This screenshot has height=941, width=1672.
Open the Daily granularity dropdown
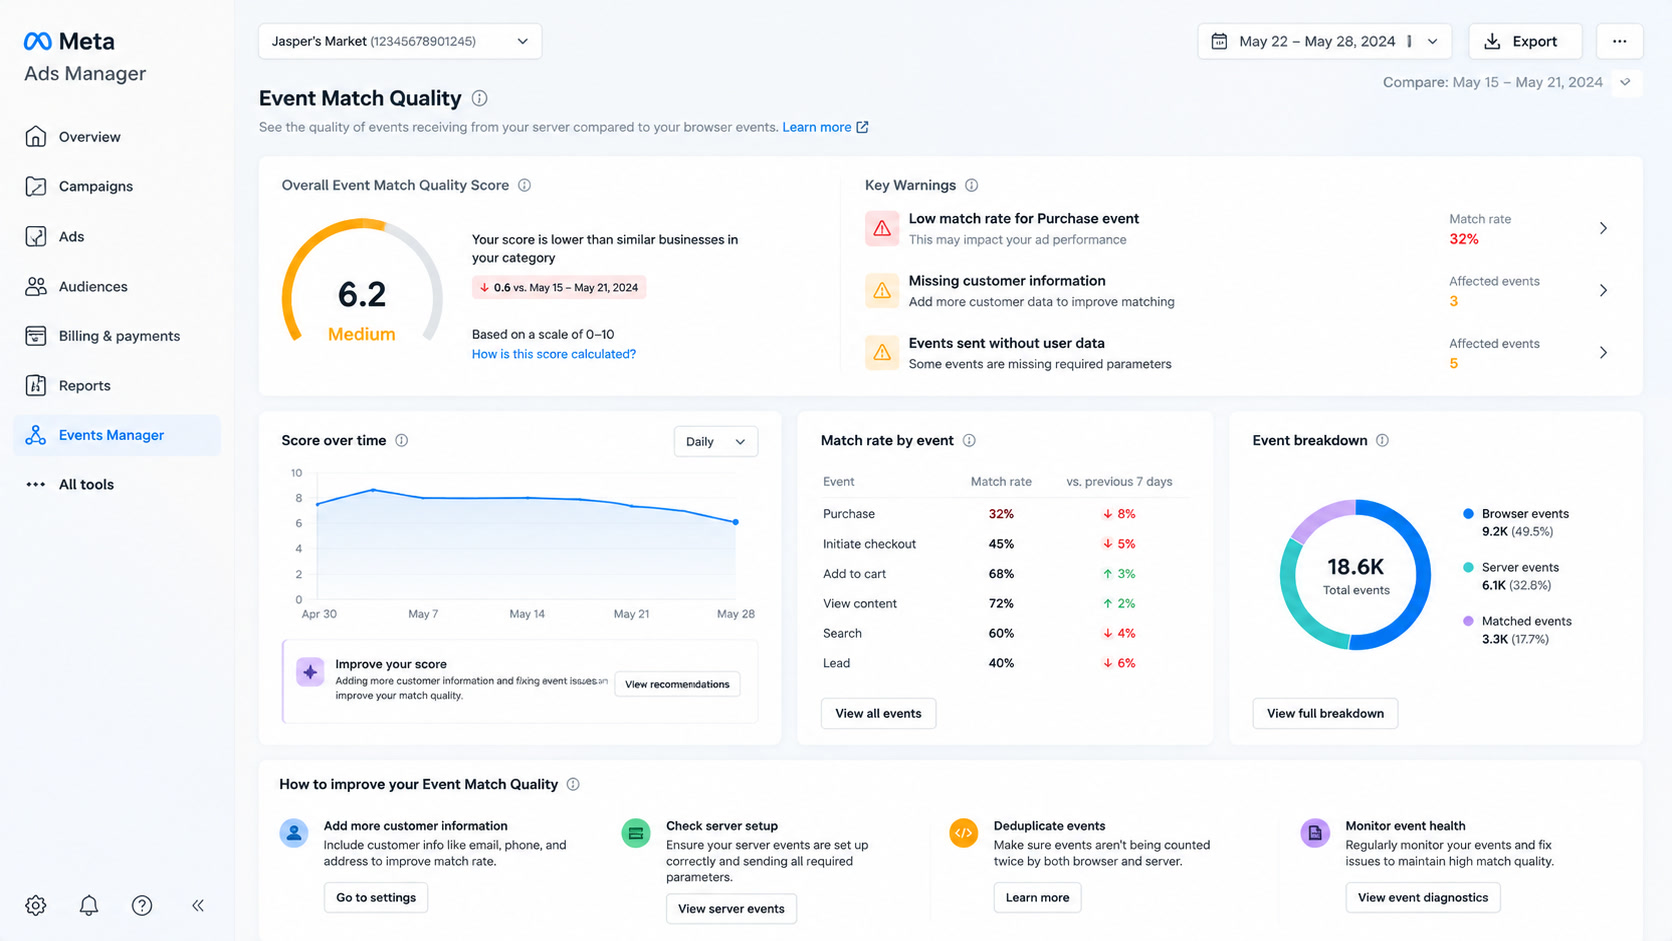716,441
